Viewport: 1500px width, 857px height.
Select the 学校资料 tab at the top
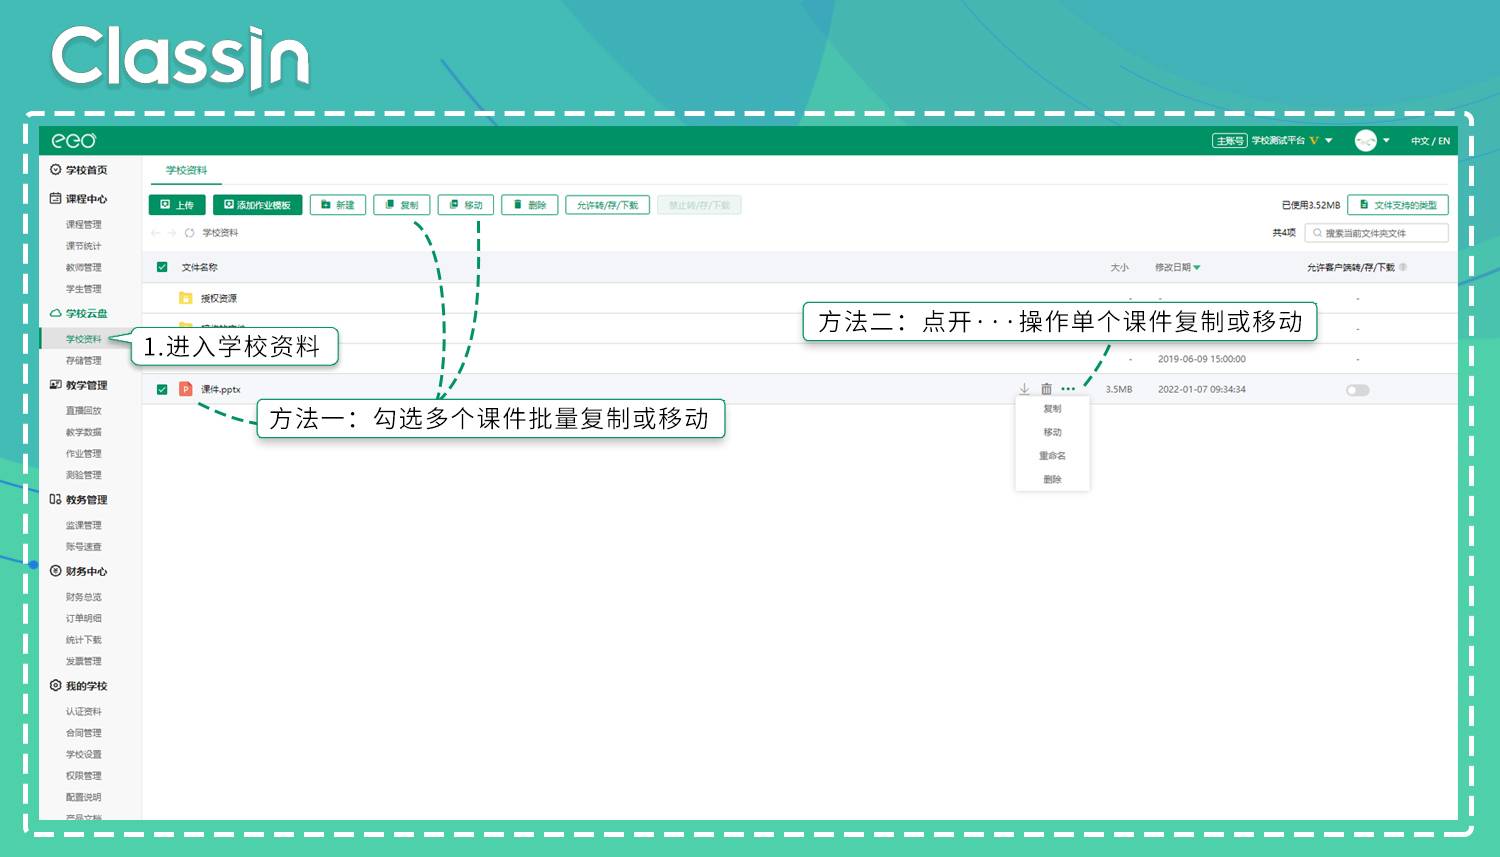[x=186, y=171]
